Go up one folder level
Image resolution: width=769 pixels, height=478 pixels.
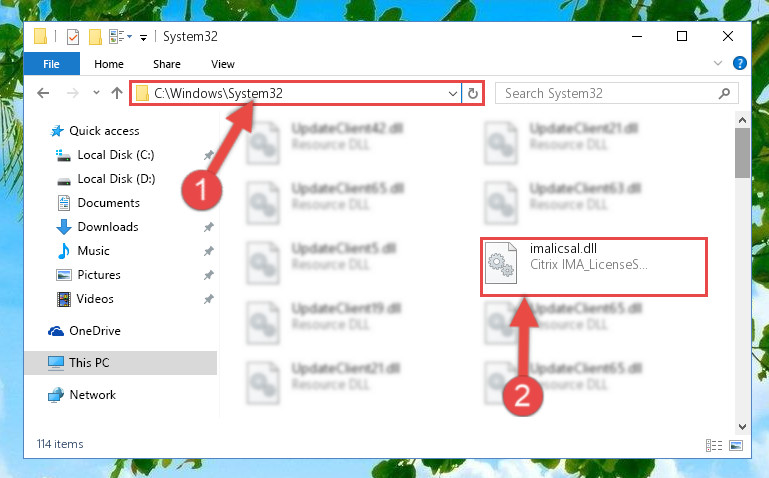click(x=117, y=93)
